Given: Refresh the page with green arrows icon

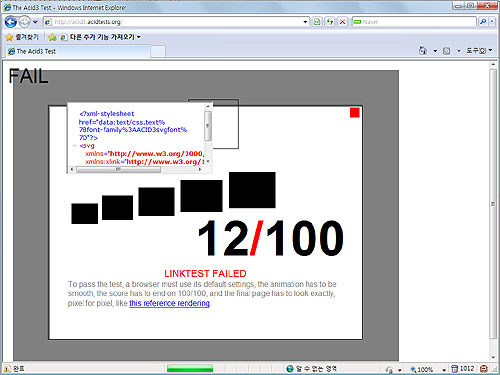Looking at the screenshot, I should [x=330, y=22].
